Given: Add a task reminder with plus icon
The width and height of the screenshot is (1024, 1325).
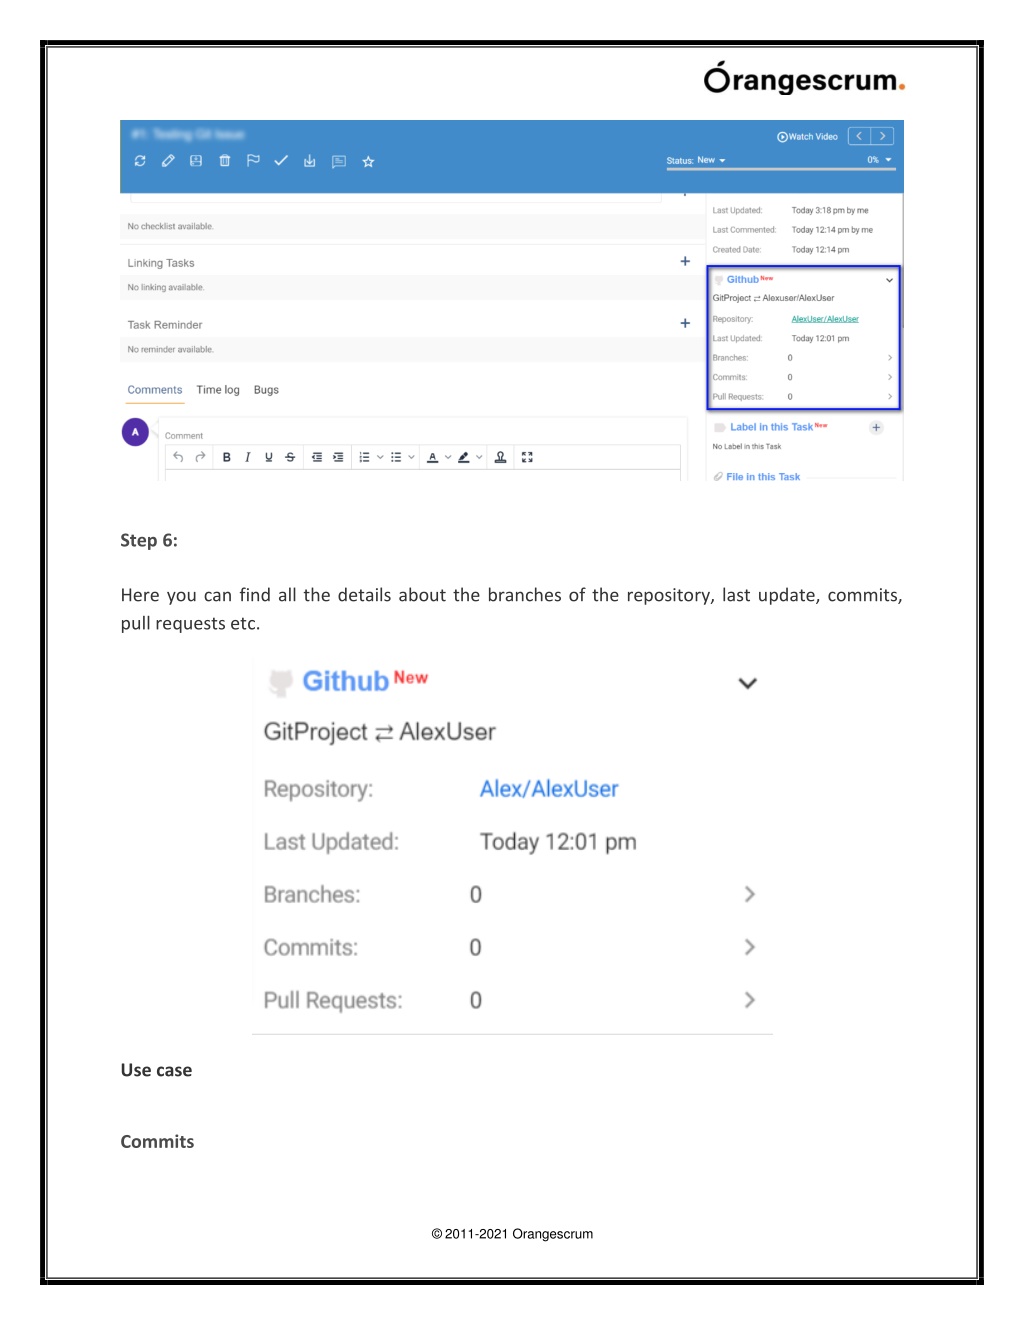Looking at the screenshot, I should (x=685, y=323).
